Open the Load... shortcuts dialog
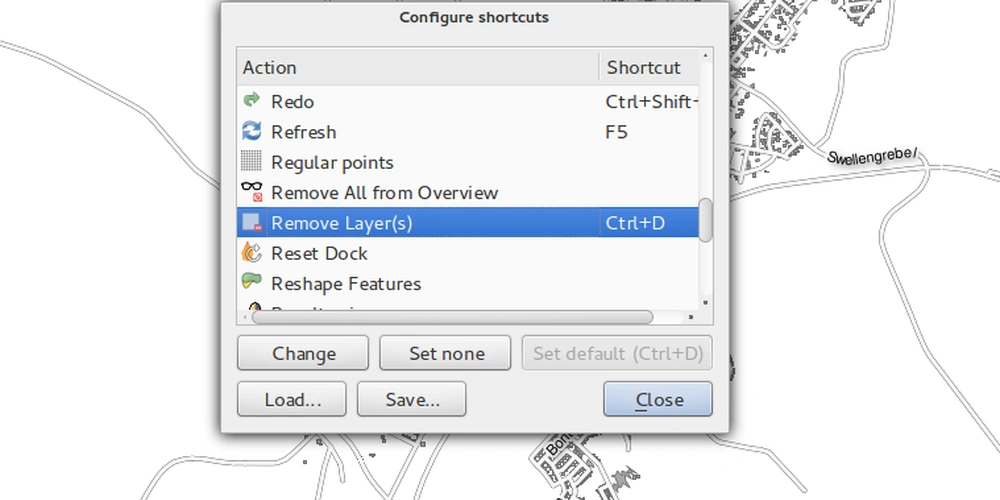 pos(291,399)
